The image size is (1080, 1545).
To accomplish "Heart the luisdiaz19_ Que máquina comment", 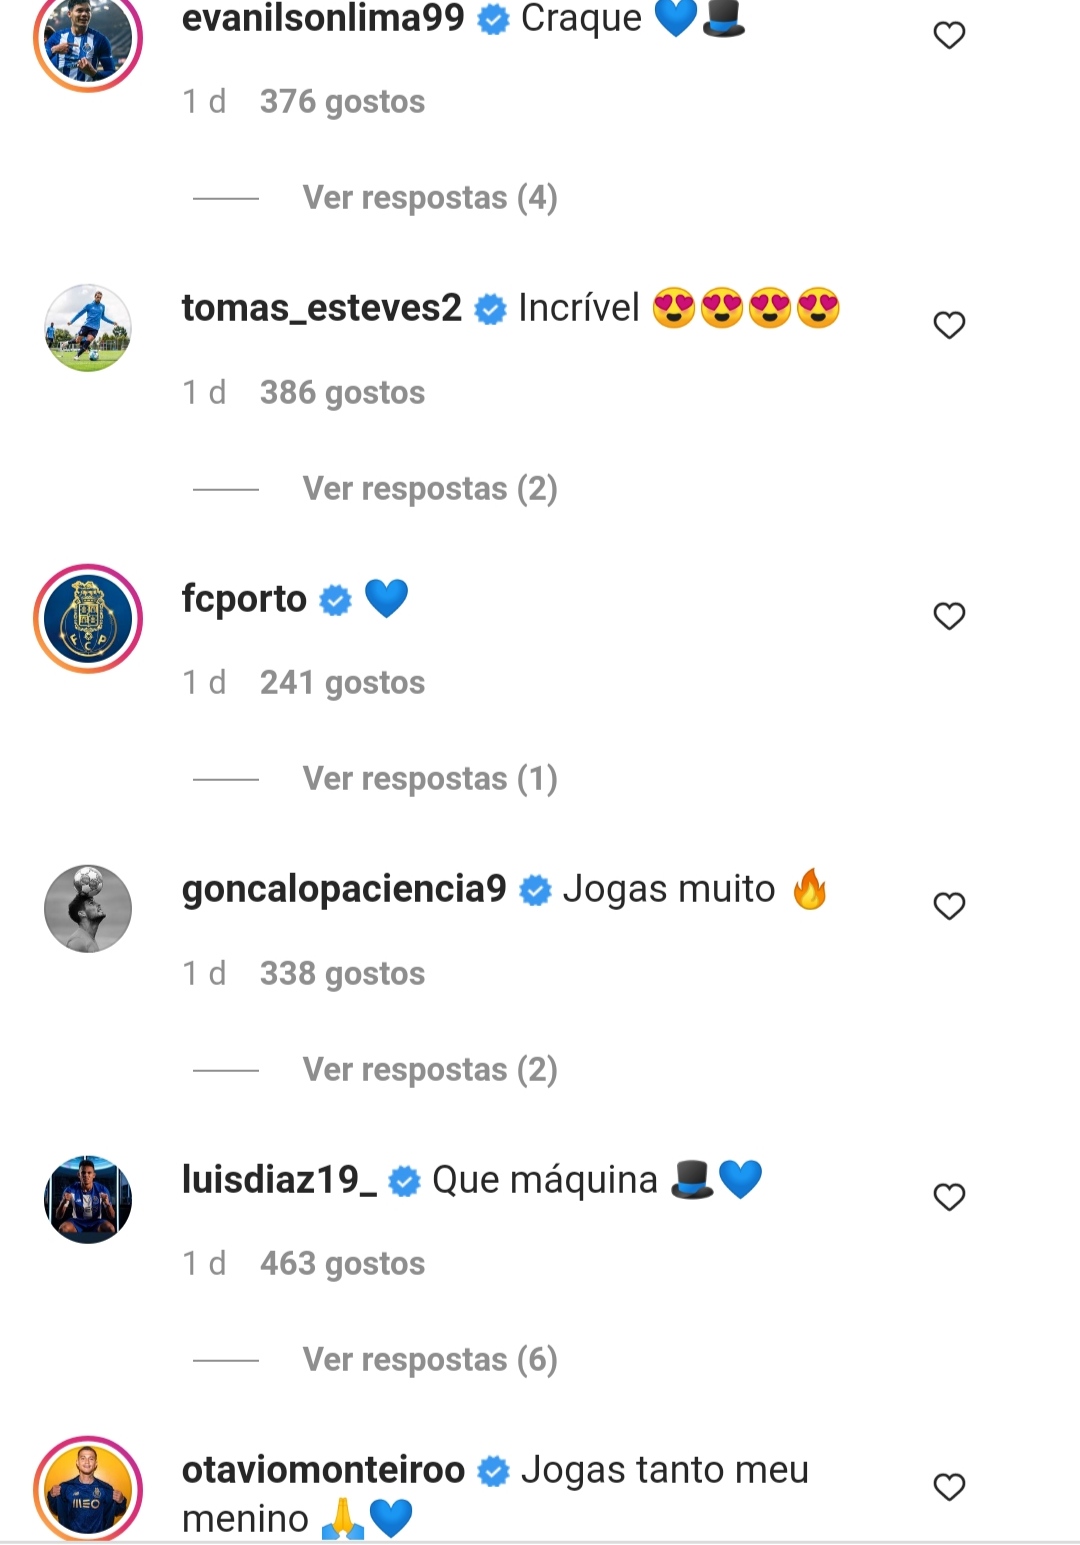I will pos(949,1197).
